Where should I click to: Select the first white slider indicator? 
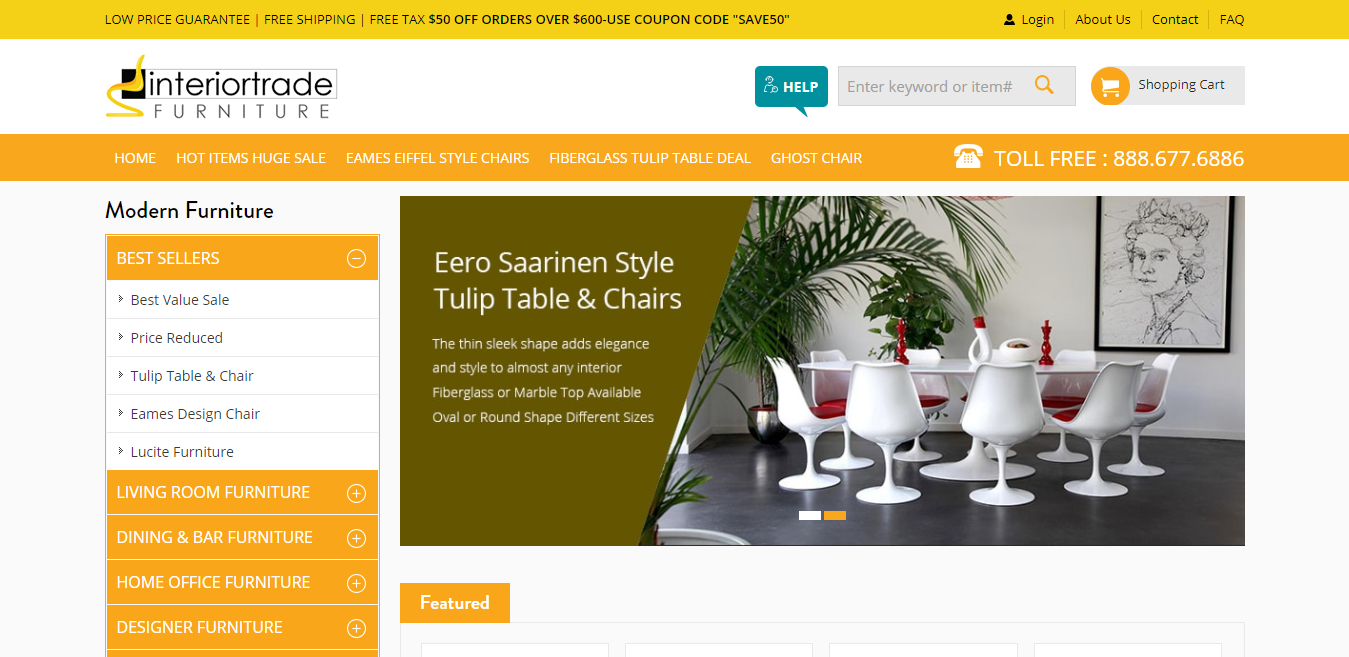810,516
